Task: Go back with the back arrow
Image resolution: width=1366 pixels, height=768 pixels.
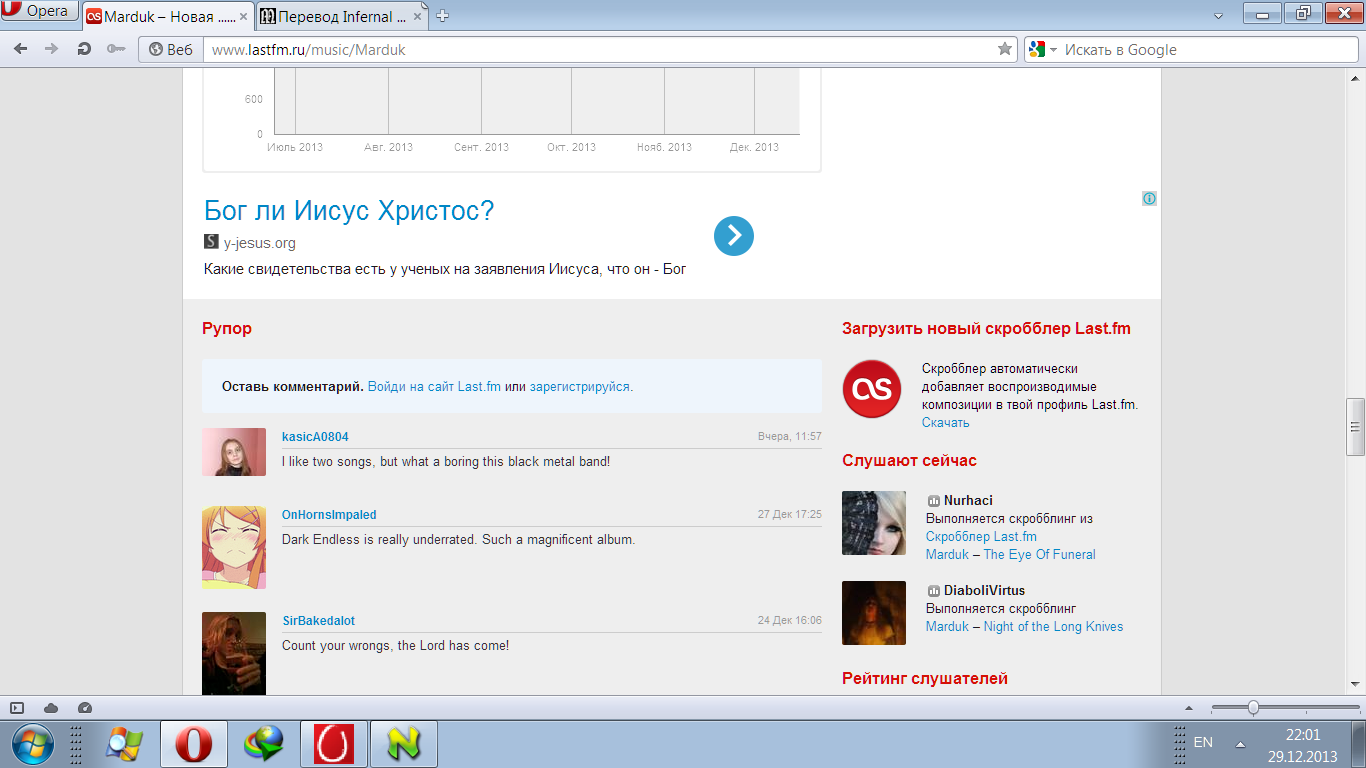Action: click(20, 49)
